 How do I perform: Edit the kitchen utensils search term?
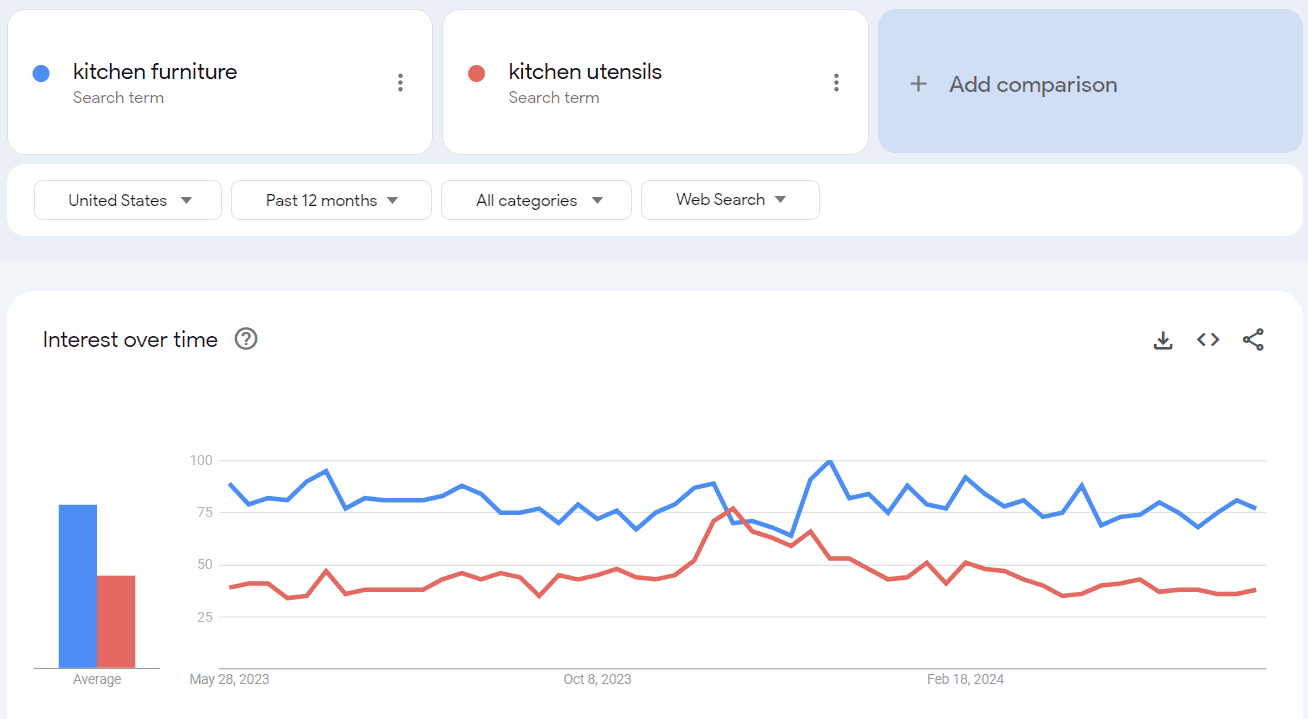[585, 72]
